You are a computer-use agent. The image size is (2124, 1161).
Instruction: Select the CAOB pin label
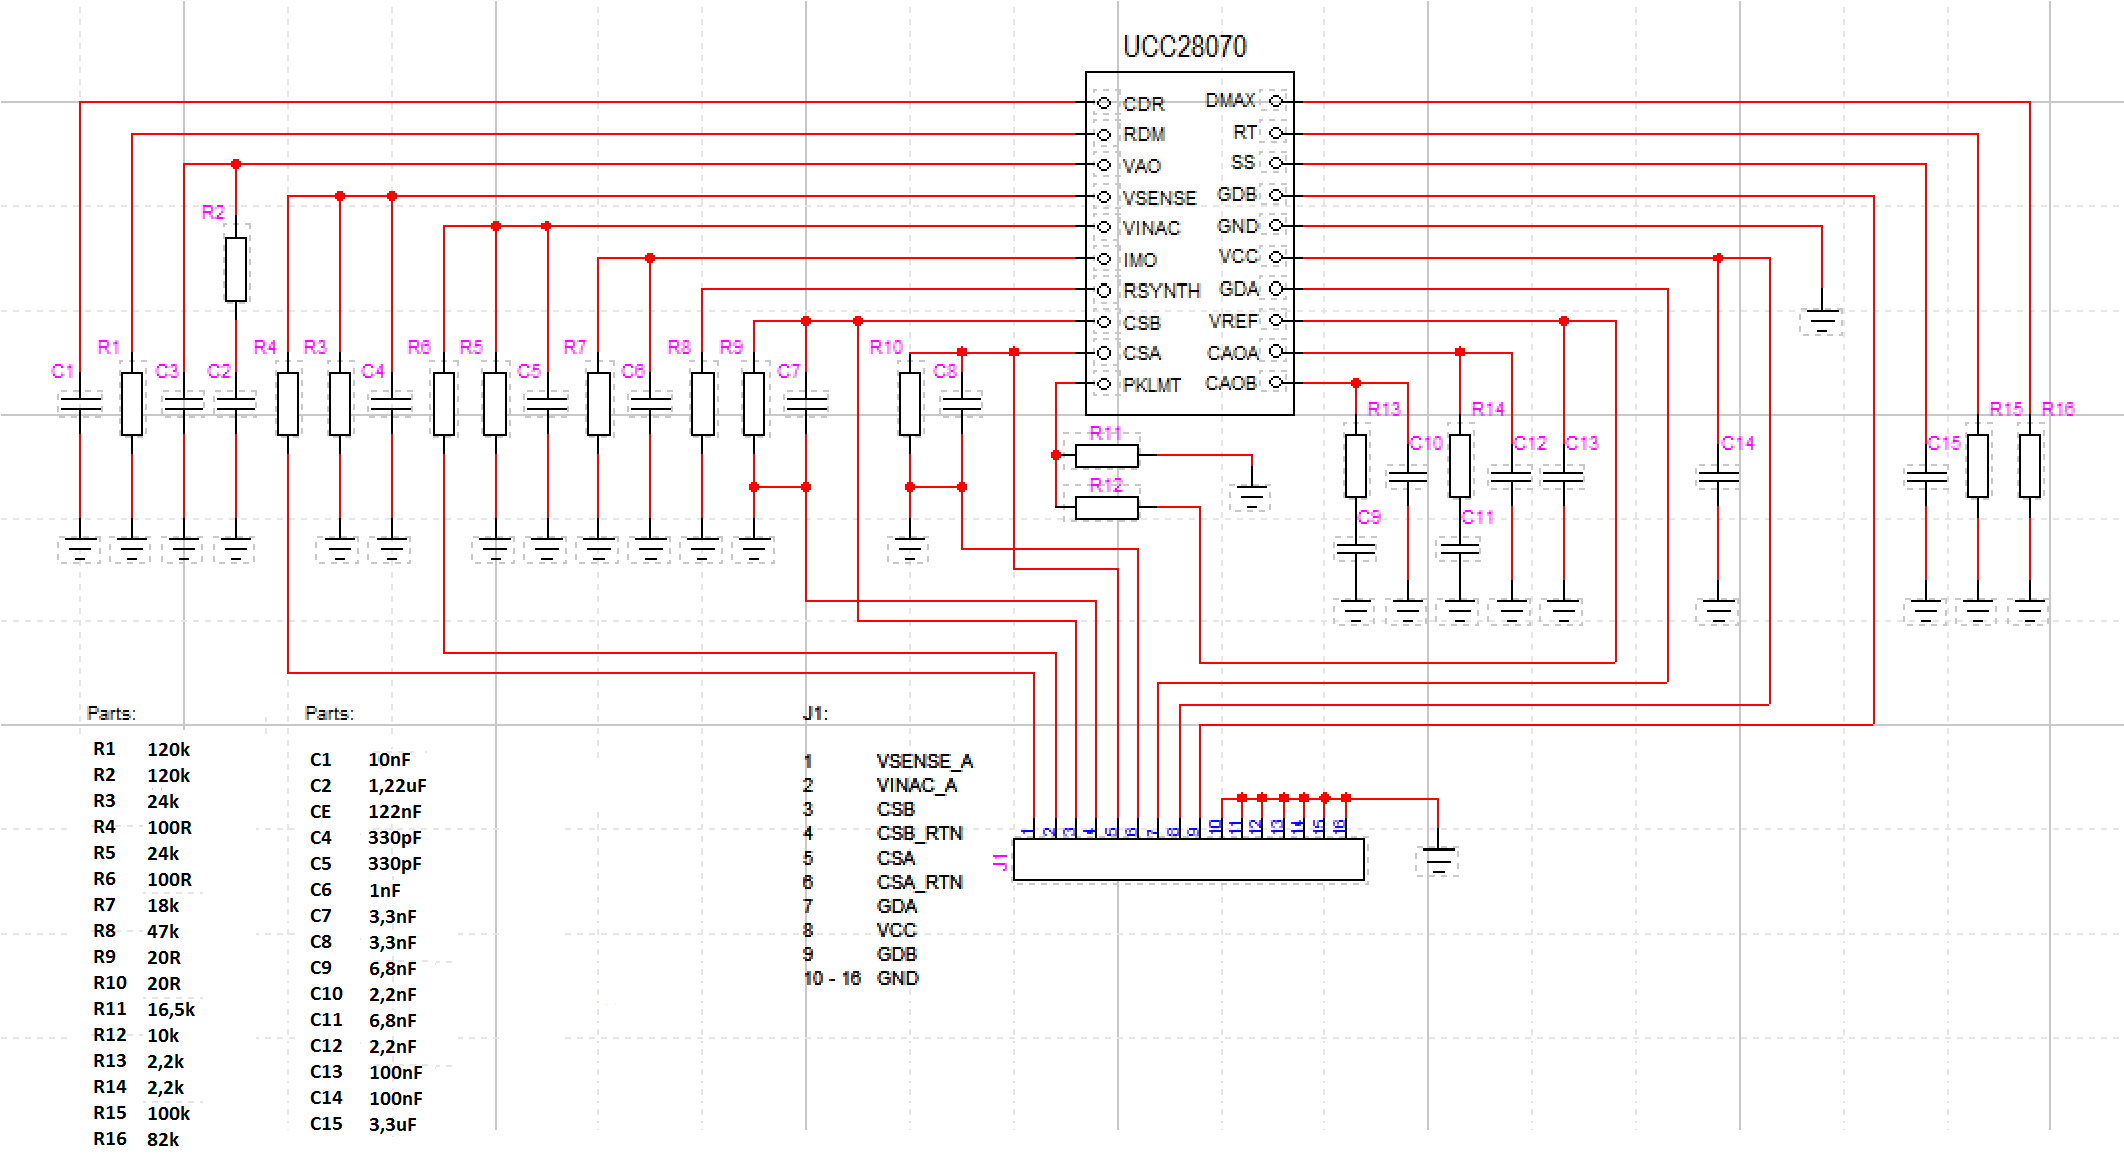click(x=1231, y=383)
